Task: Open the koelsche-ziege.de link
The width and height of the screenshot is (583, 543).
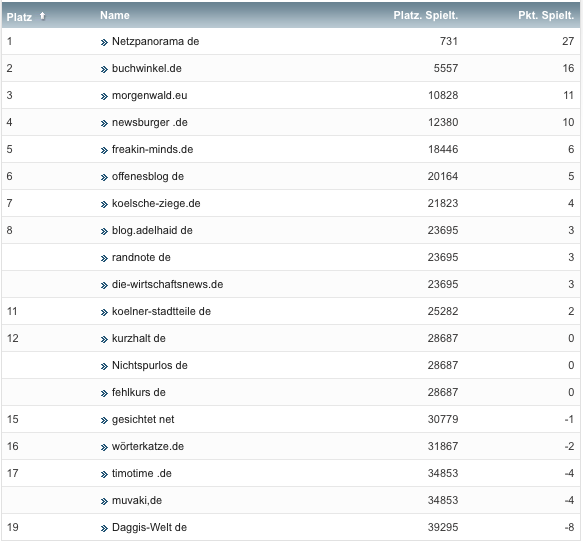Action: coord(156,203)
